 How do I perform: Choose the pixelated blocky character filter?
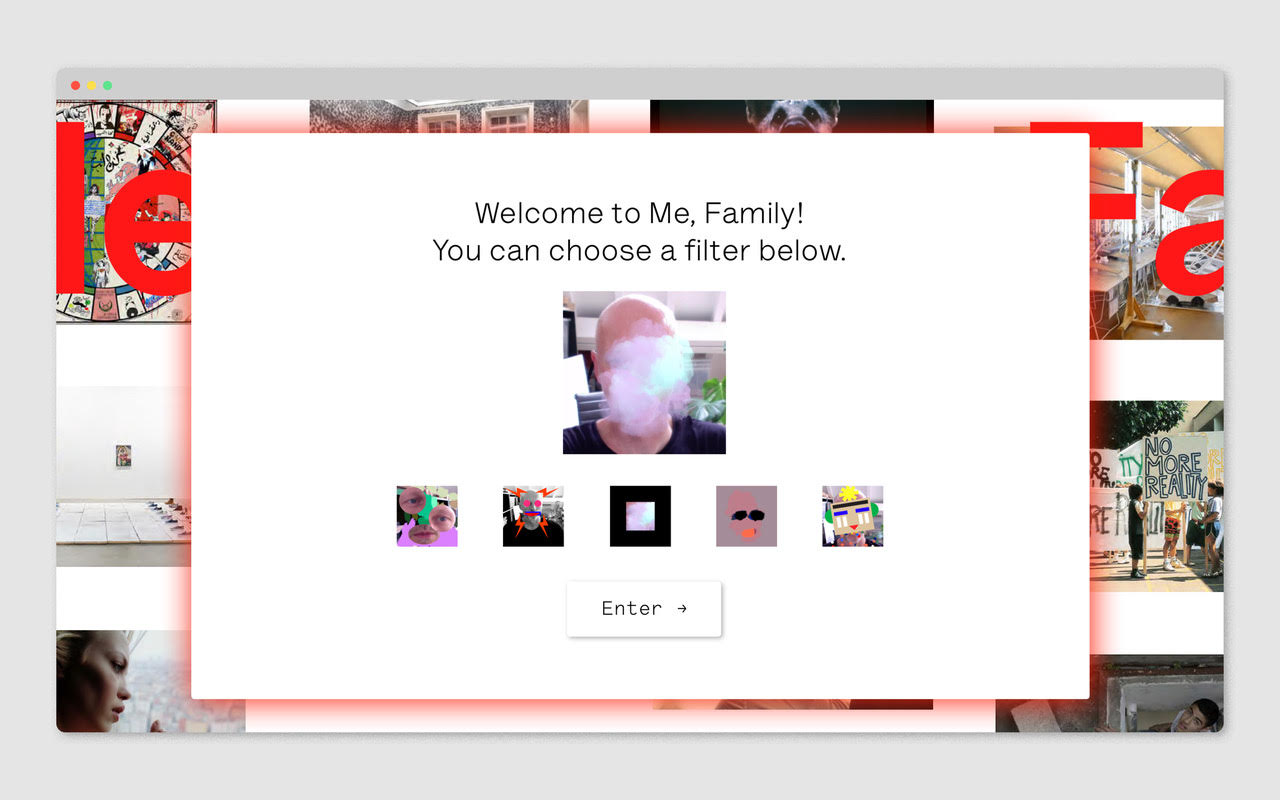pyautogui.click(x=852, y=516)
